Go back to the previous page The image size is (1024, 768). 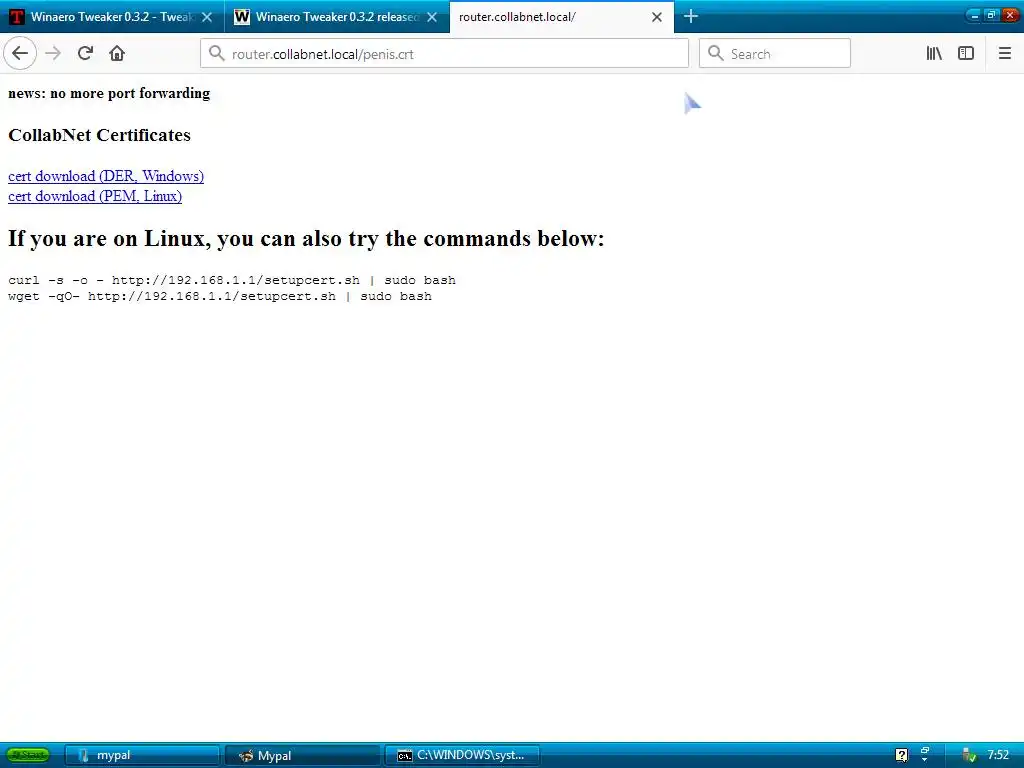(x=20, y=53)
